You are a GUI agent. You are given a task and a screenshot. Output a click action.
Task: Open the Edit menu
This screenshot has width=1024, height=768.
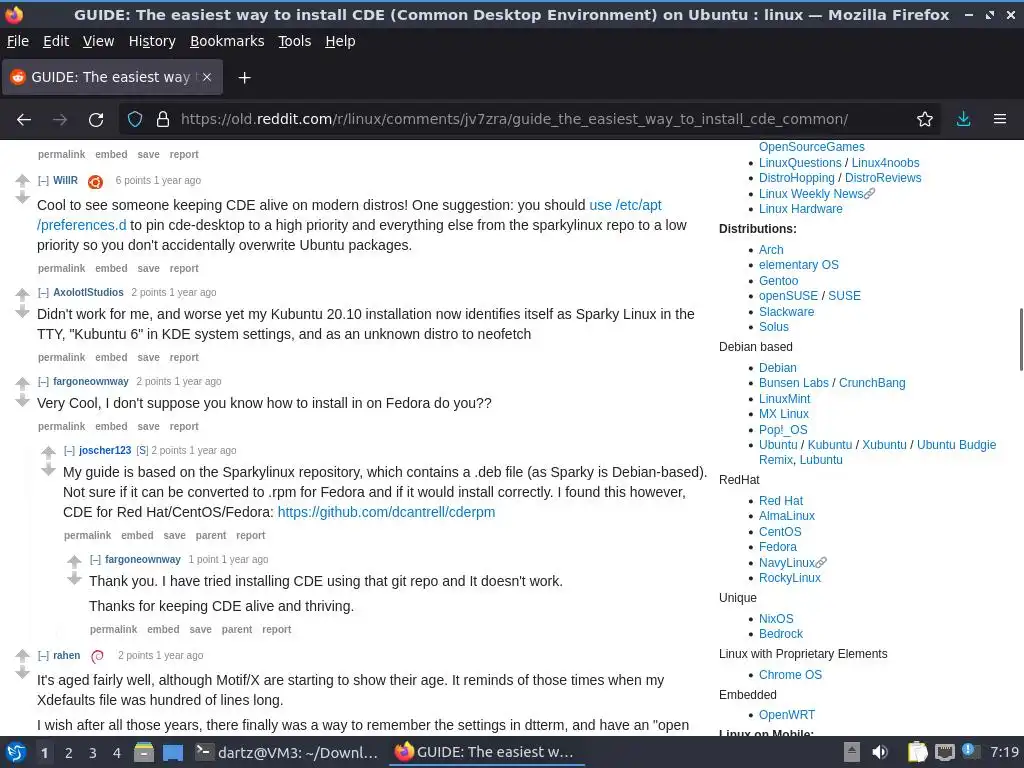pyautogui.click(x=56, y=41)
